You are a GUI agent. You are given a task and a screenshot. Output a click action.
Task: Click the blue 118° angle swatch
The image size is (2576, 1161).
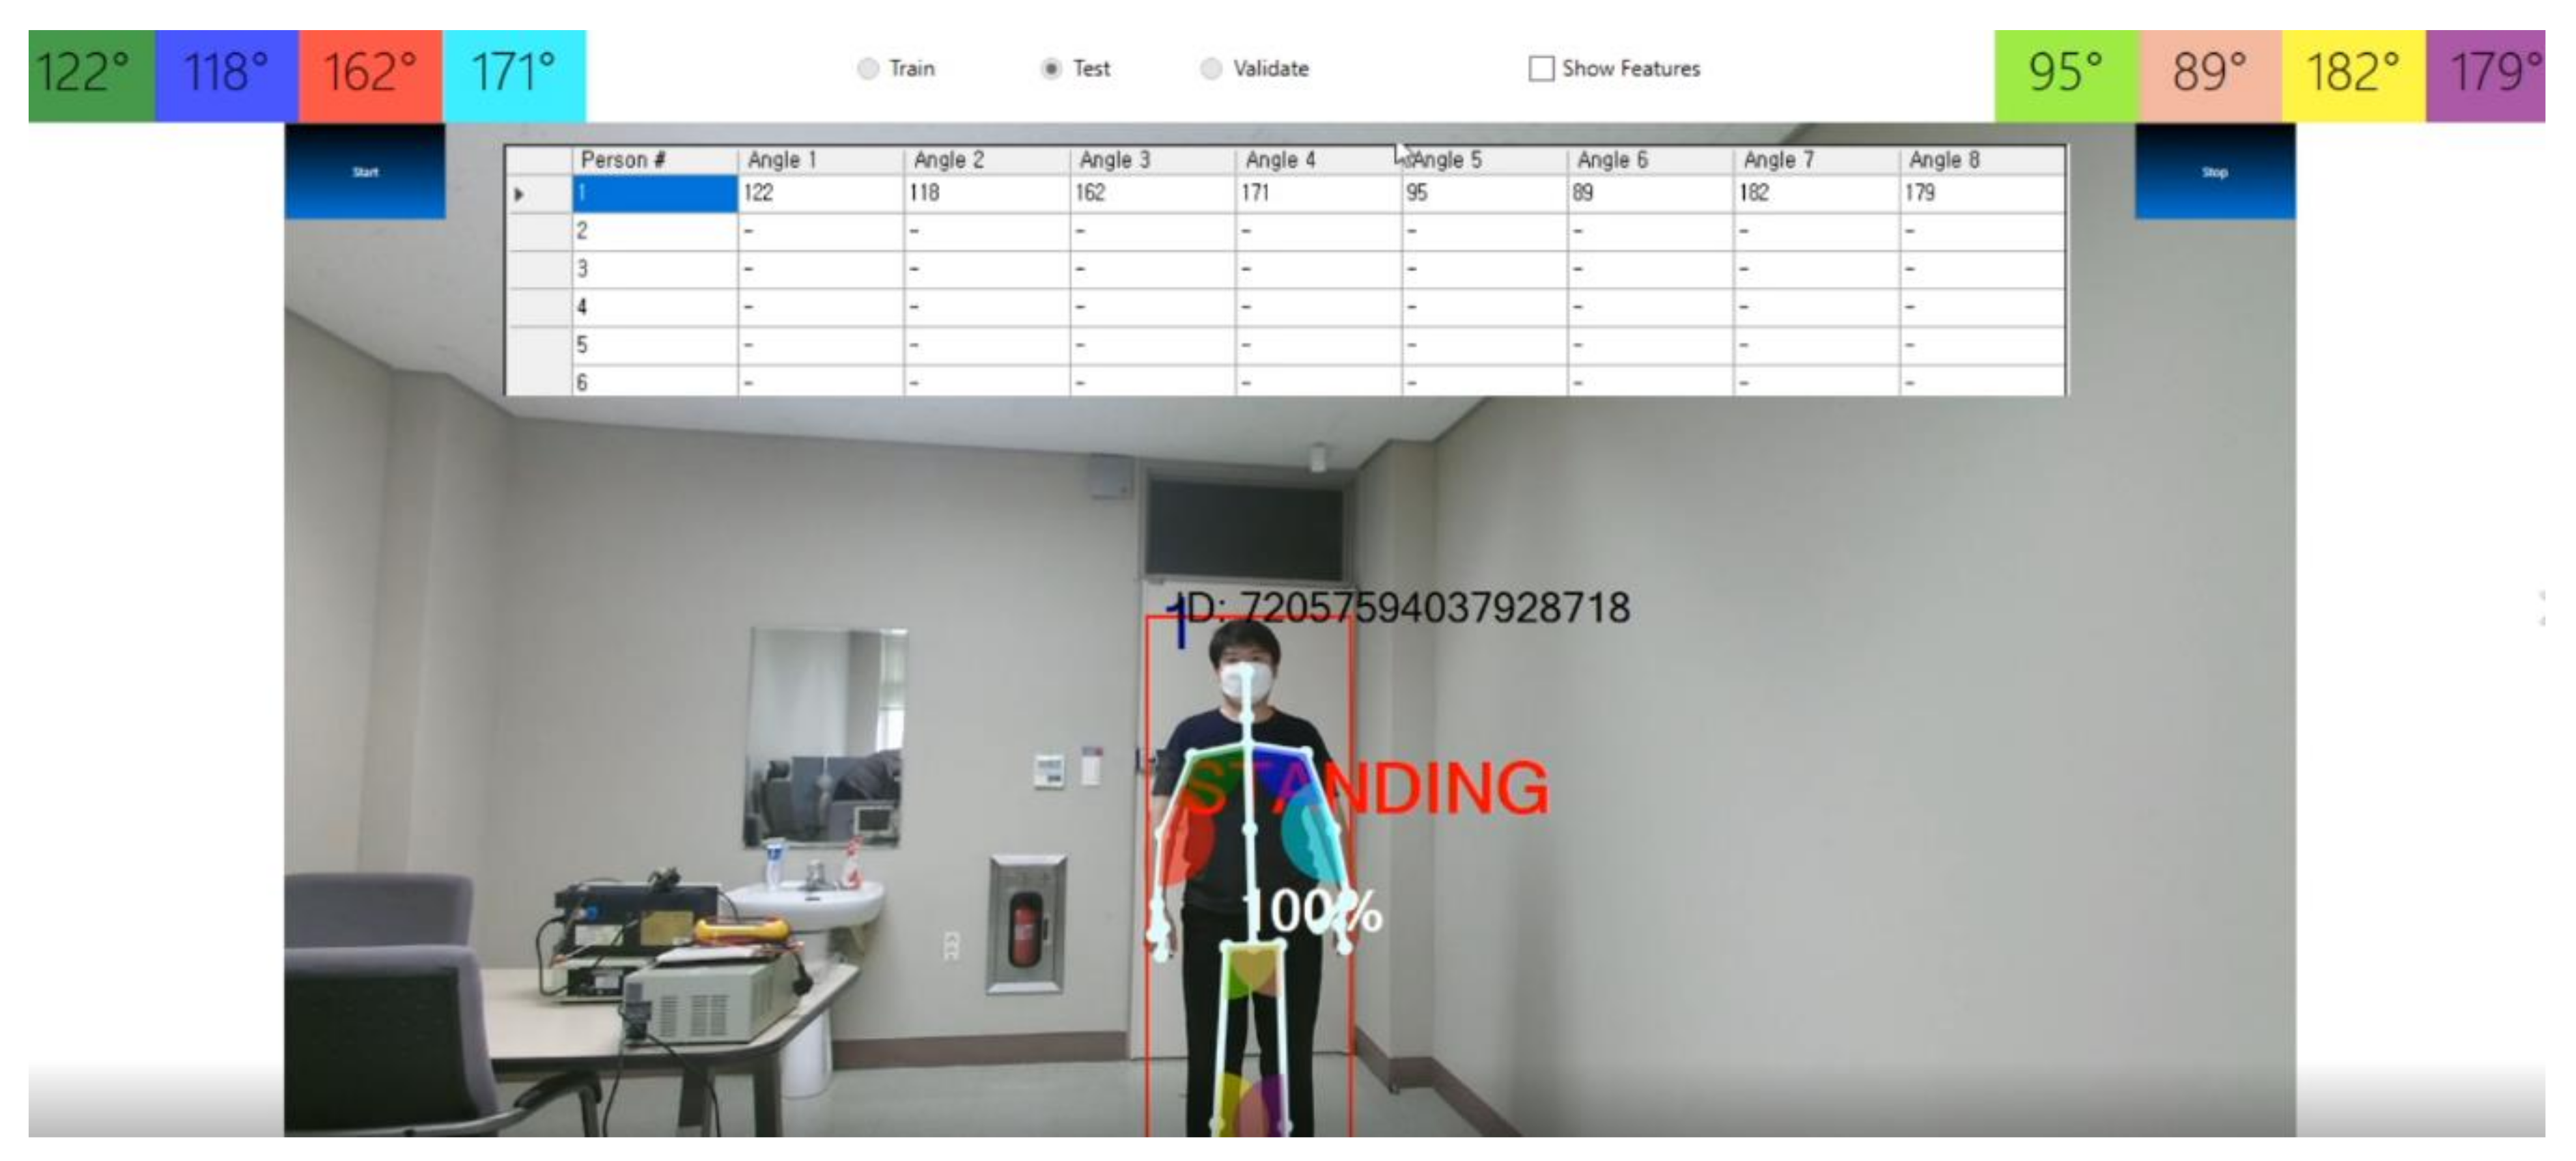click(x=227, y=75)
